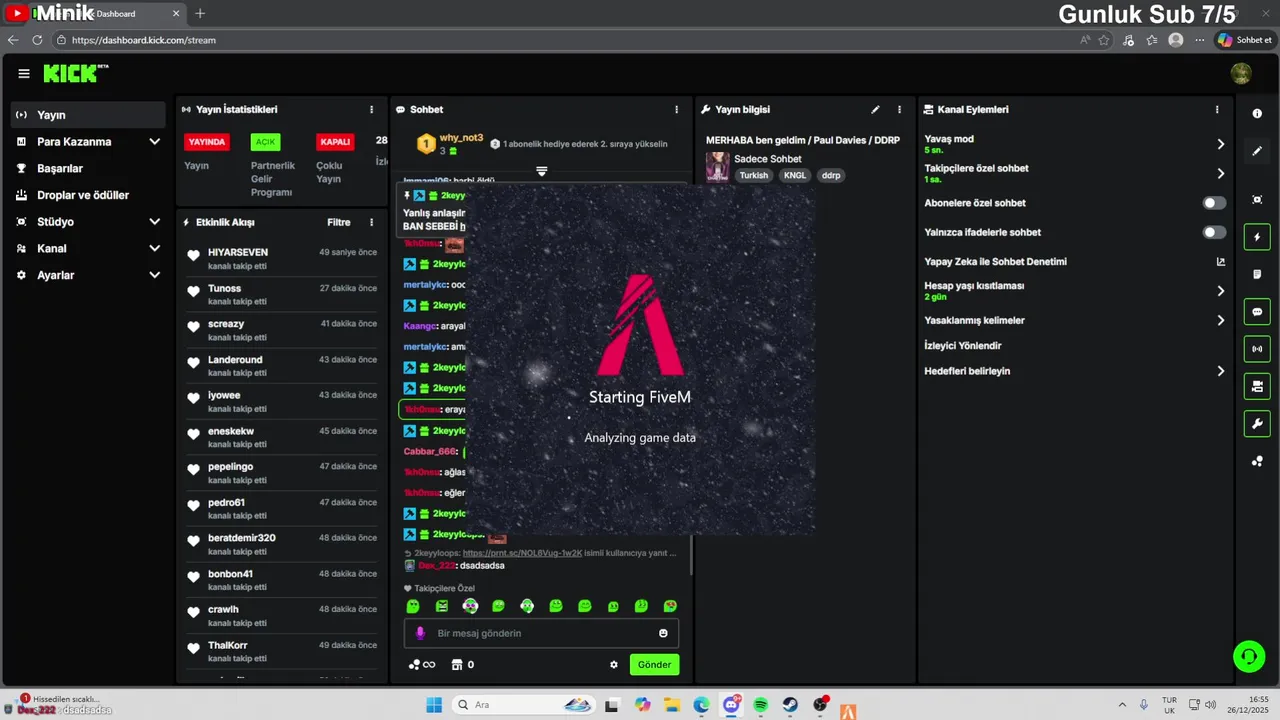1280x720 pixels.
Task: Open the info icon on the right rail
Action: pos(1257,114)
